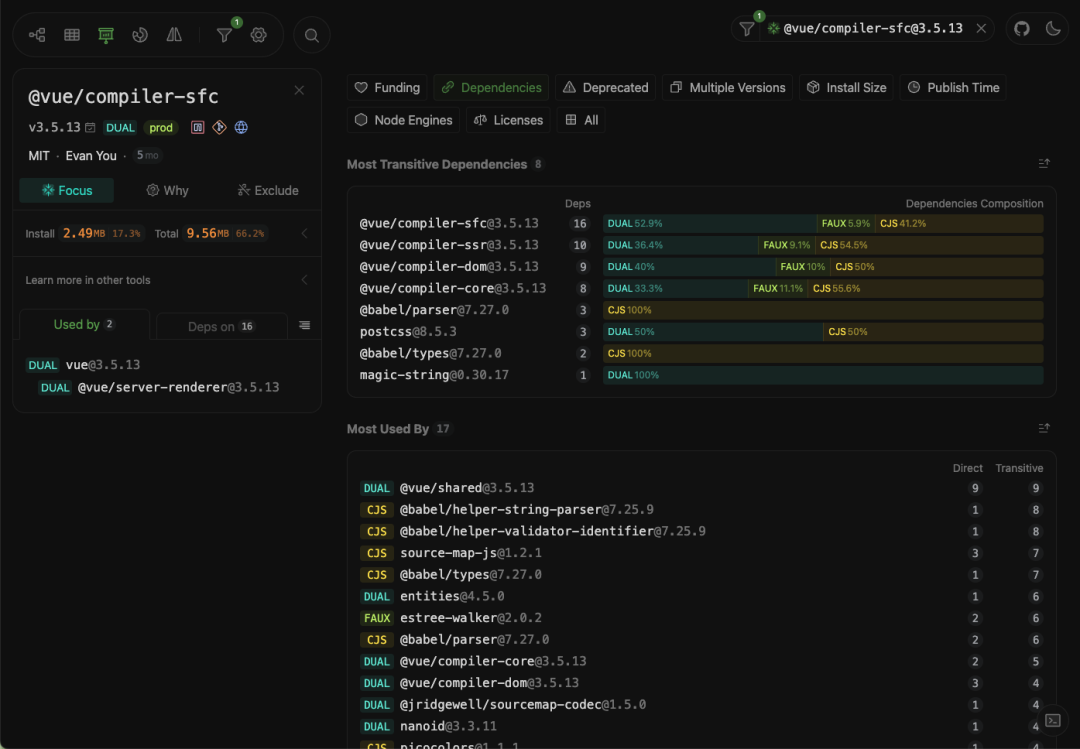
Task: Toggle dependency list view mode icon
Action: tap(304, 325)
